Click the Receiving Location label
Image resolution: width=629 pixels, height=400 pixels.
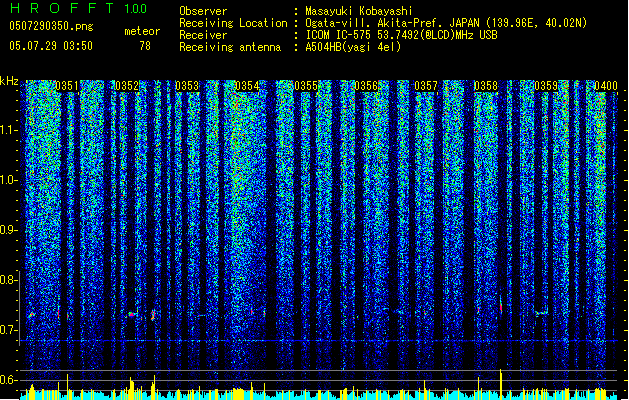point(233,23)
